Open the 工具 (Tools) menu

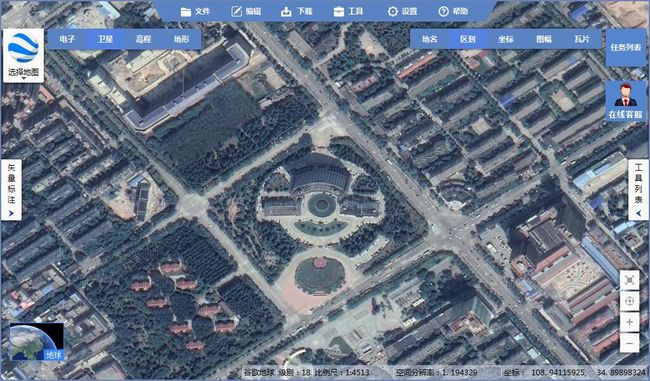[348, 11]
